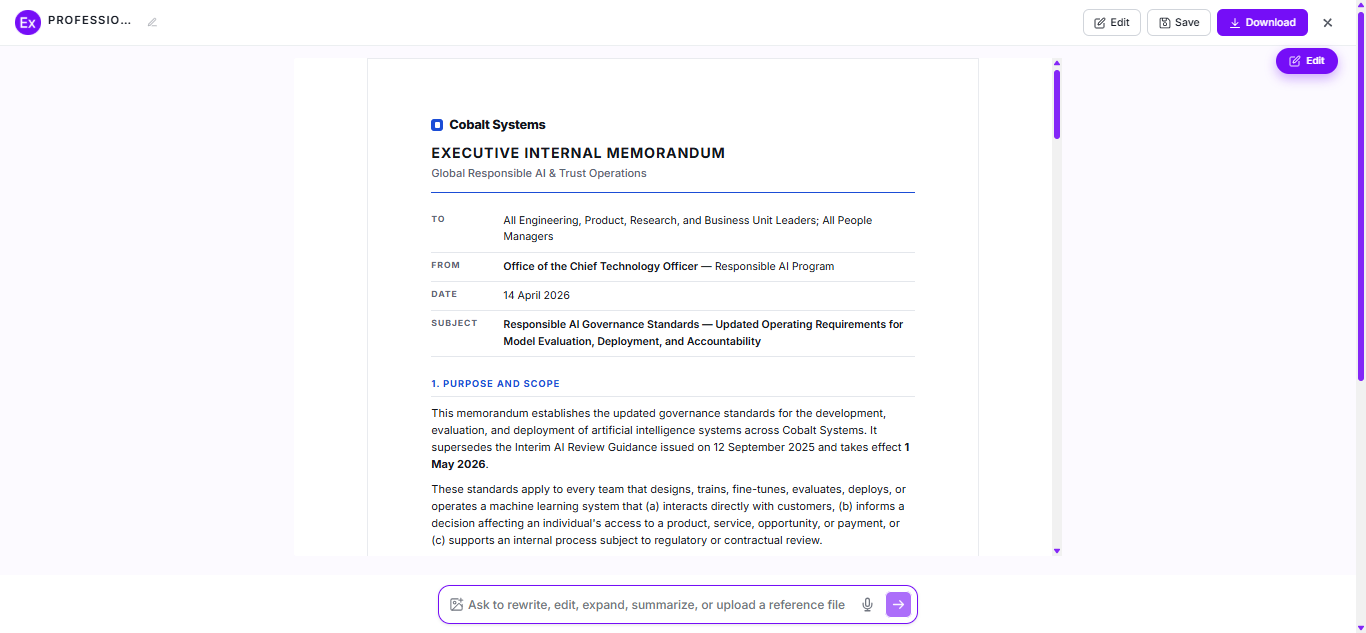This screenshot has width=1366, height=633.
Task: Click the document scrollbar thumb
Action: click(1056, 104)
